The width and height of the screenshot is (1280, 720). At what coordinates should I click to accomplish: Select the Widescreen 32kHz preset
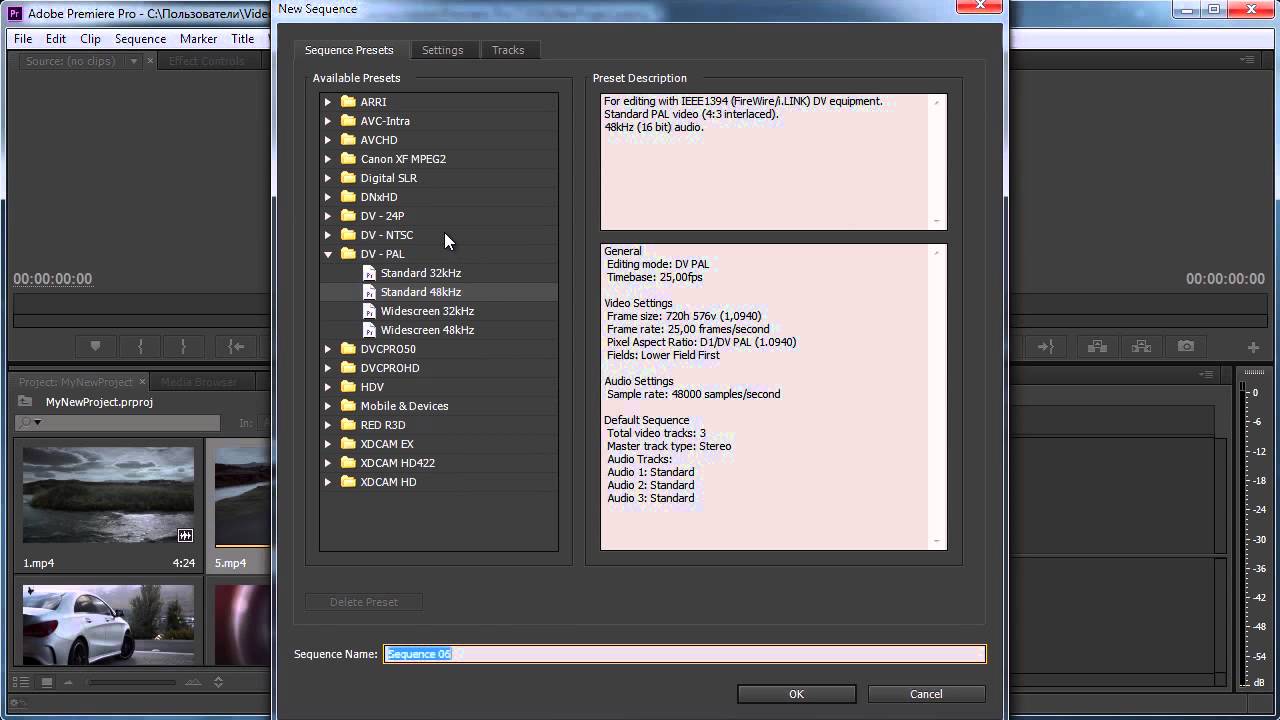click(x=427, y=311)
